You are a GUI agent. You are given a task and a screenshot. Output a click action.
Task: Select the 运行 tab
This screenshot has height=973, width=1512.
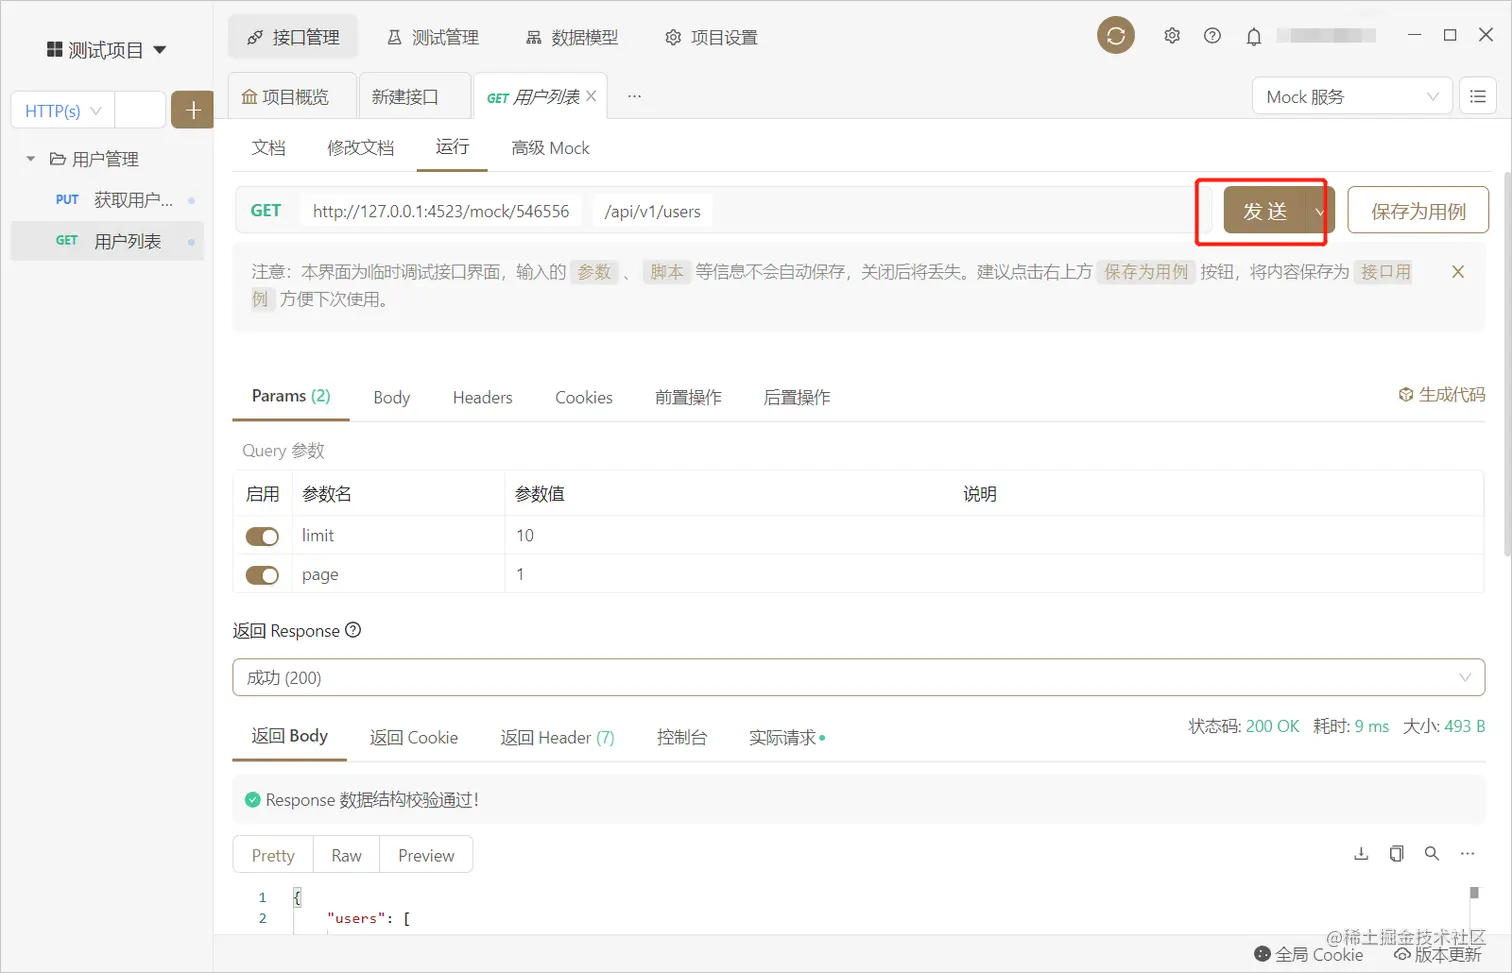[x=452, y=147]
